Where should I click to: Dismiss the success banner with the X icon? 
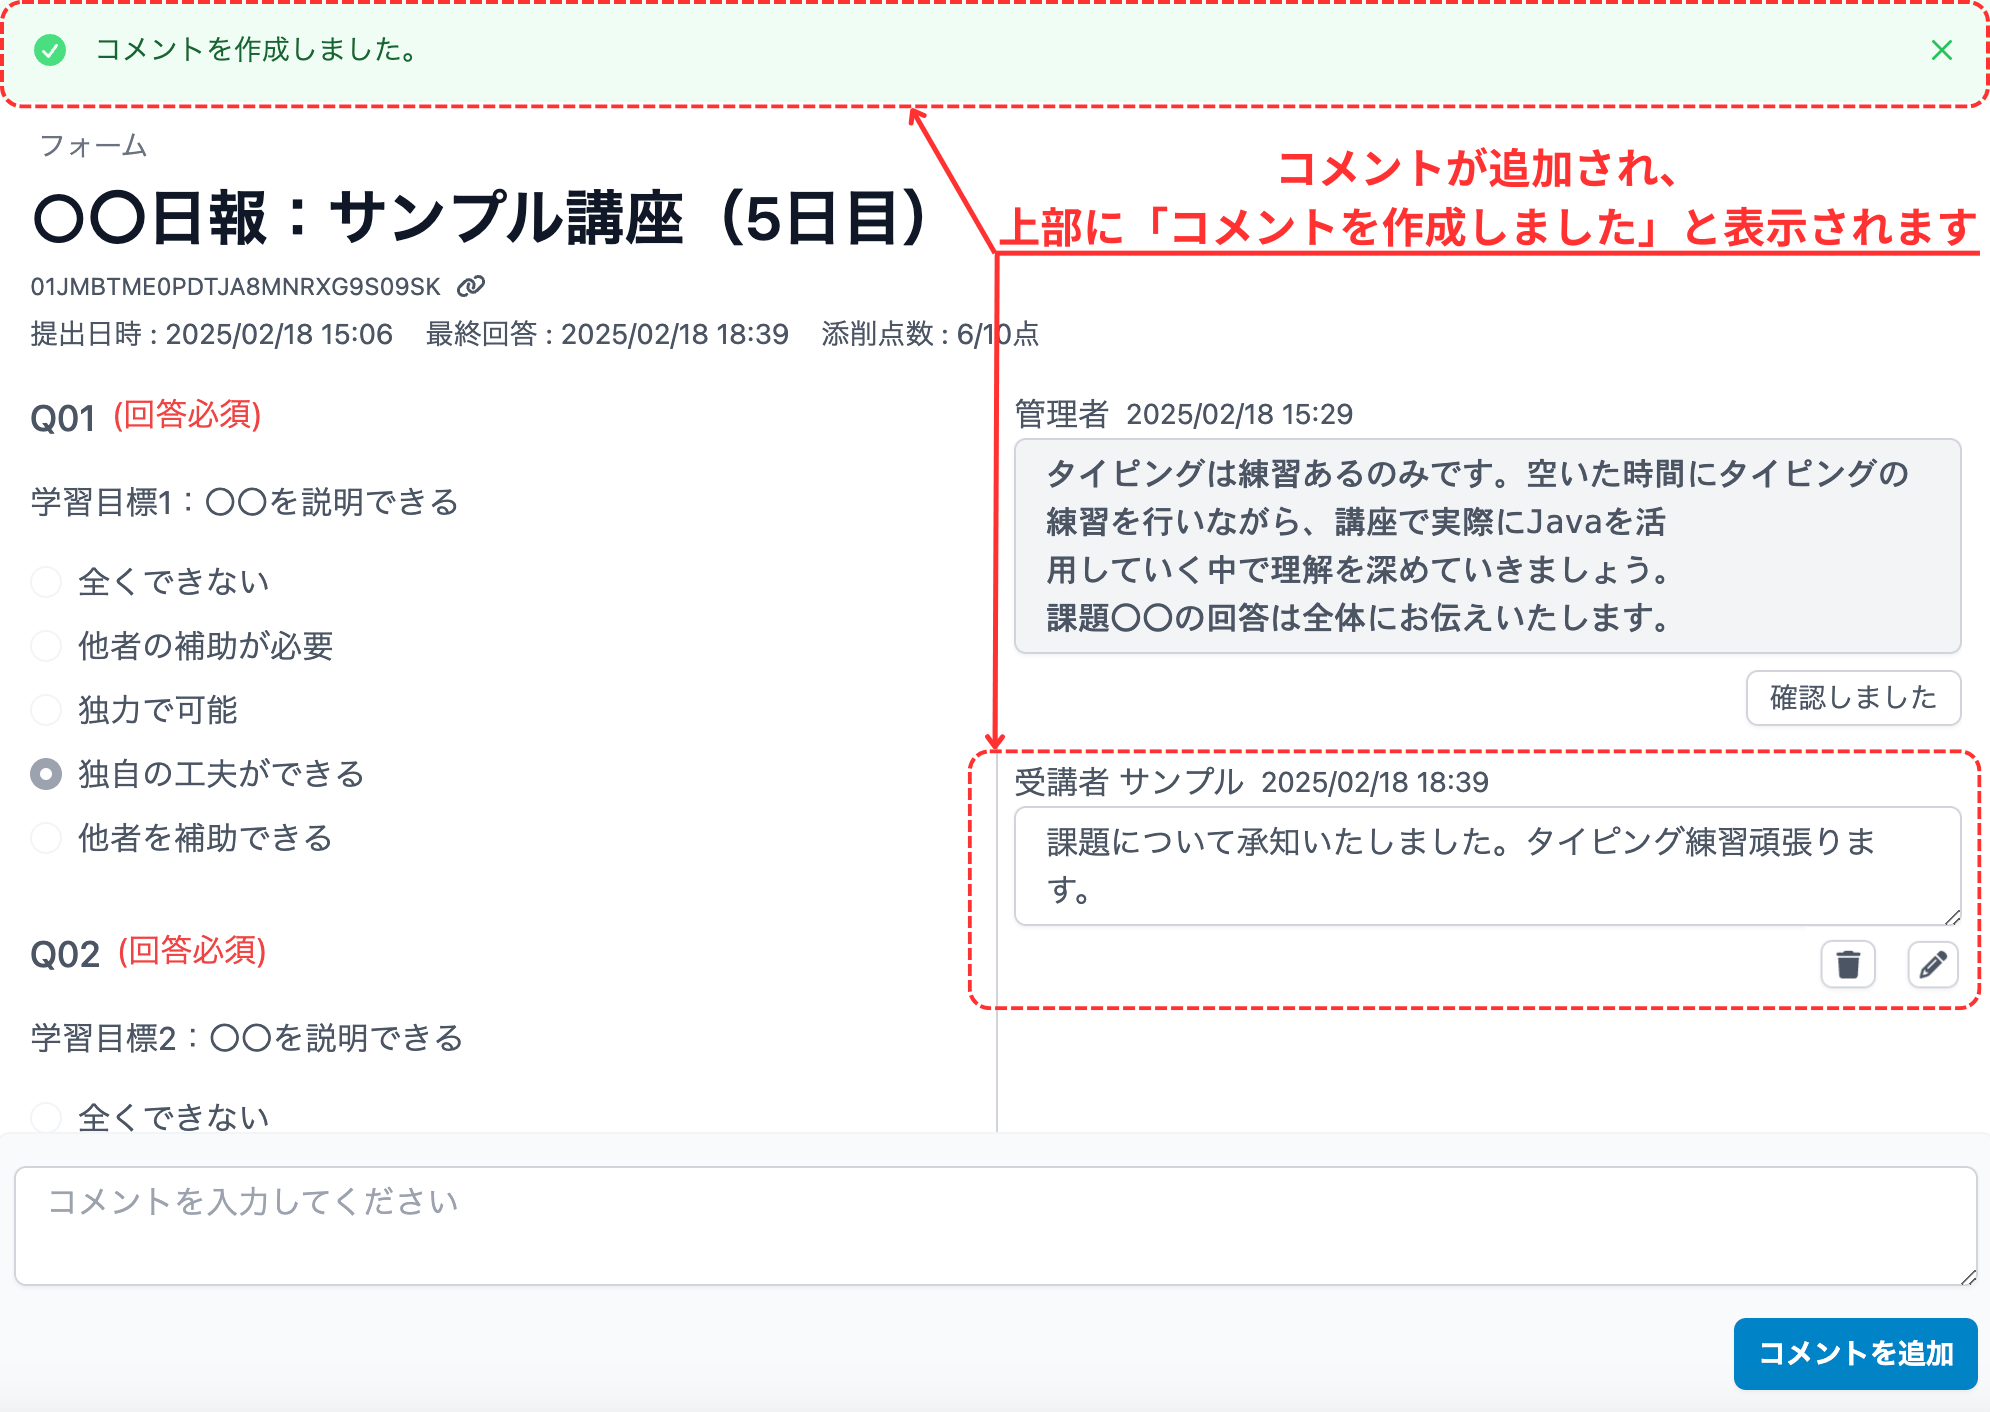[x=1941, y=50]
